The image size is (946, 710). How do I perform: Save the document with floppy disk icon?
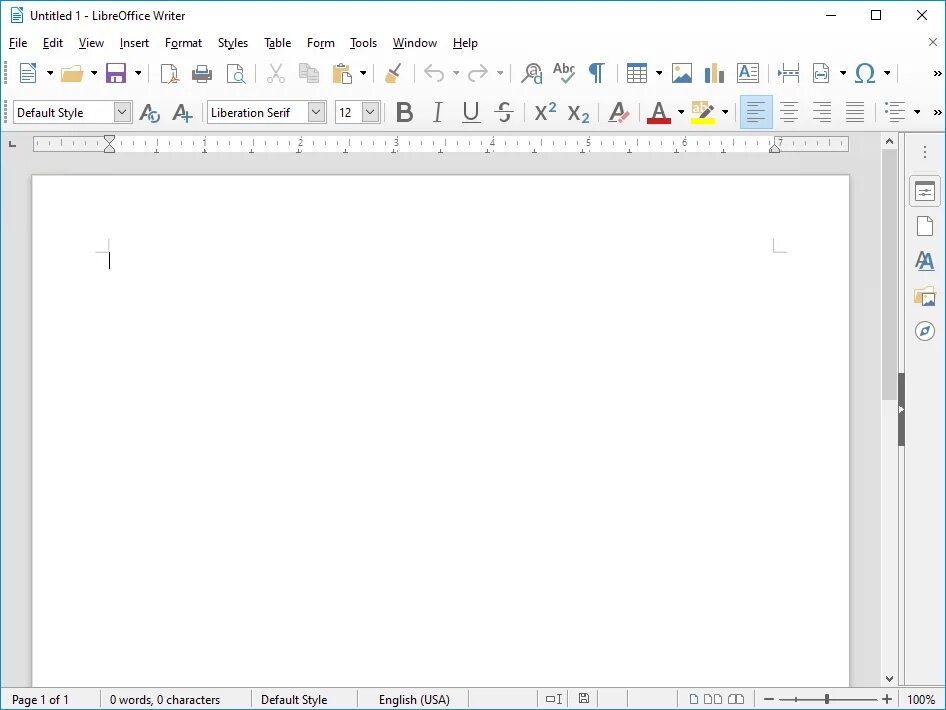pyautogui.click(x=116, y=73)
